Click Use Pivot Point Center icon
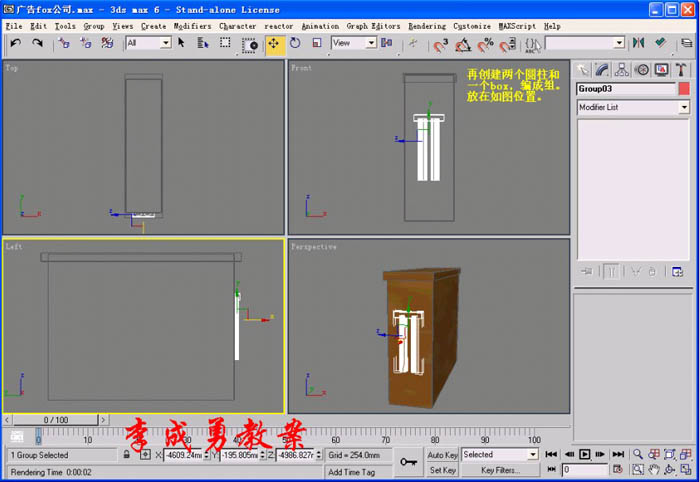 tap(387, 43)
